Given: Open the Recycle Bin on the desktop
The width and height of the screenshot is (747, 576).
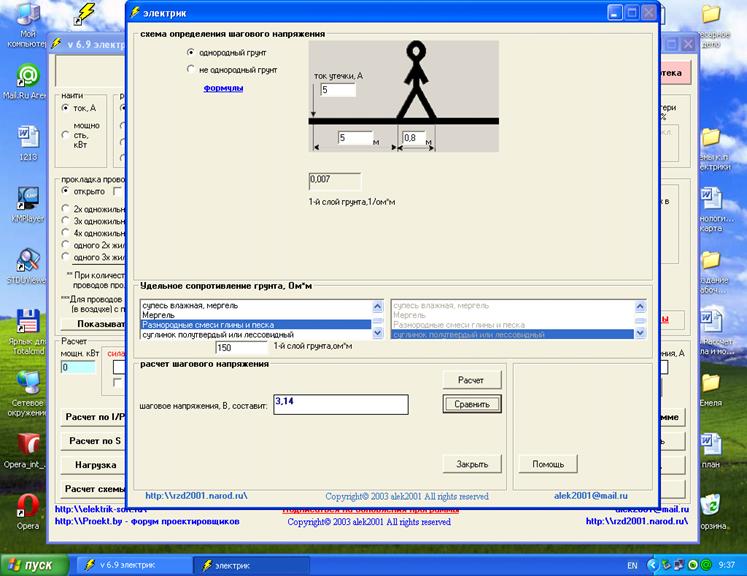Looking at the screenshot, I should pos(711,505).
